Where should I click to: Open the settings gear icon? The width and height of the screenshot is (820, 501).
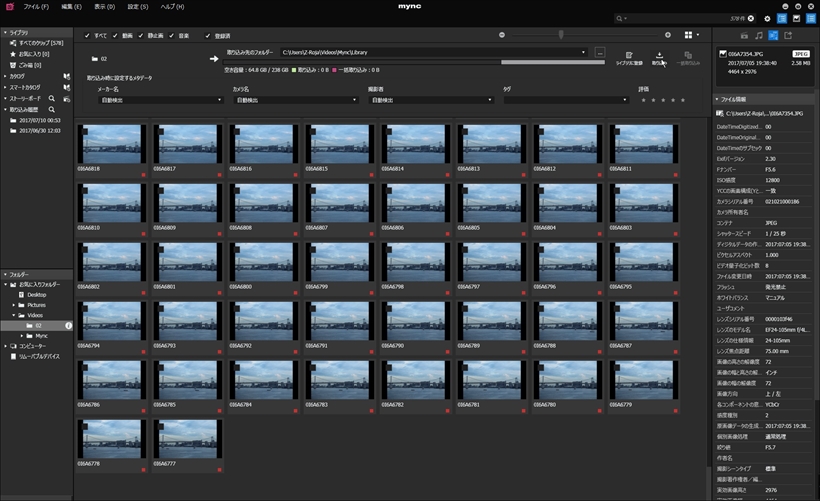pyautogui.click(x=767, y=18)
